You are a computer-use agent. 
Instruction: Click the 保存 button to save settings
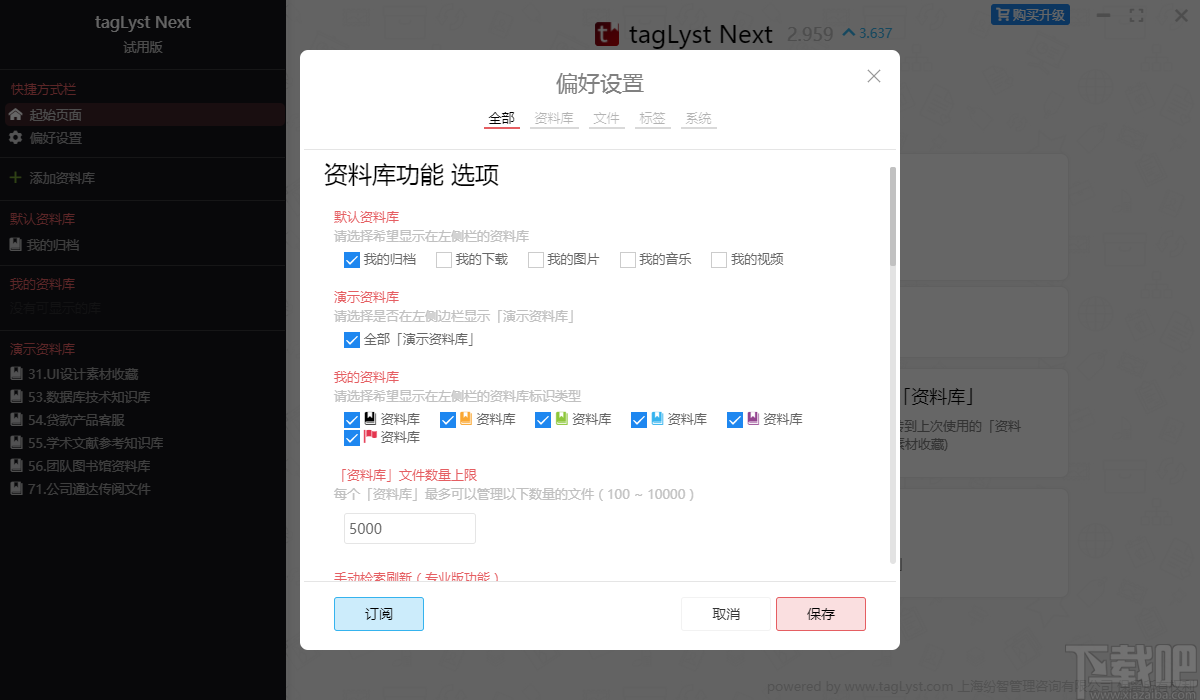820,614
